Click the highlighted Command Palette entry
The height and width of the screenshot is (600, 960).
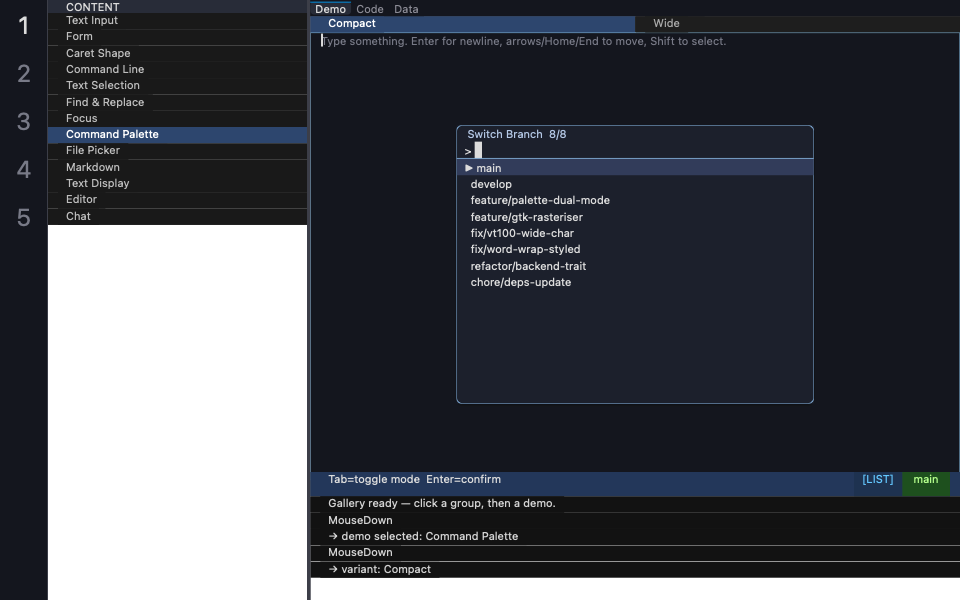[x=178, y=135]
